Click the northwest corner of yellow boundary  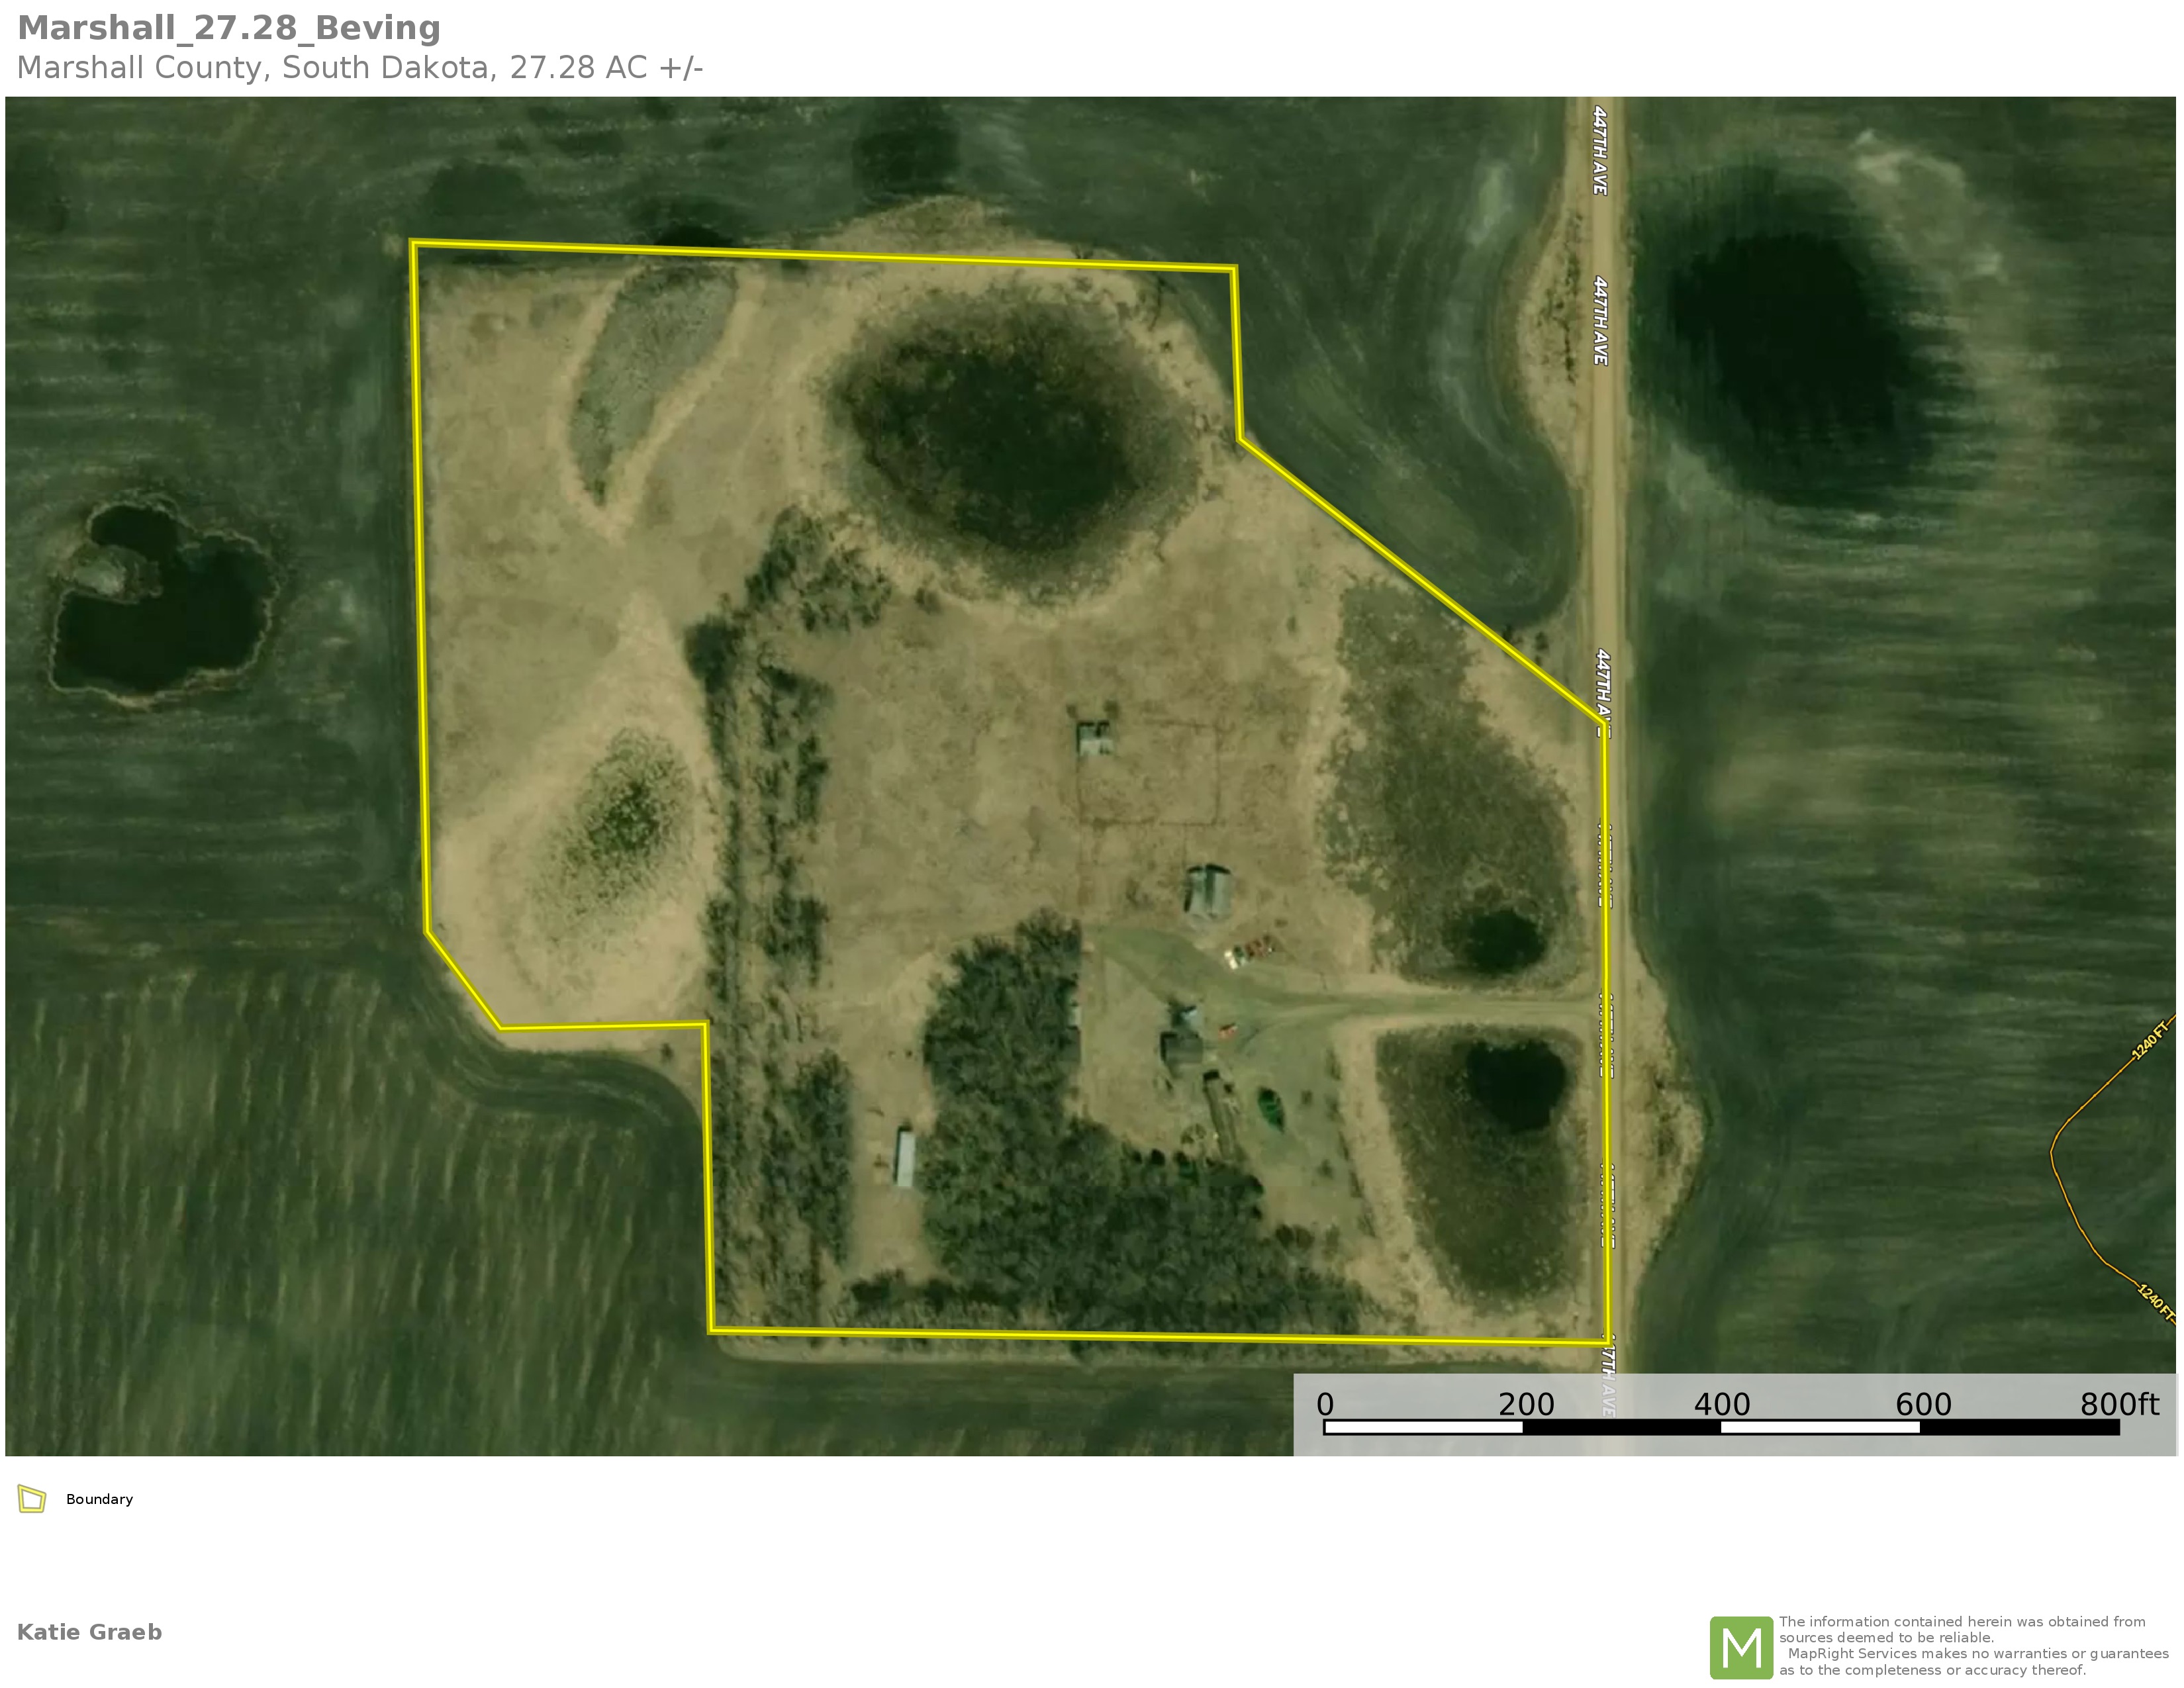tap(413, 242)
